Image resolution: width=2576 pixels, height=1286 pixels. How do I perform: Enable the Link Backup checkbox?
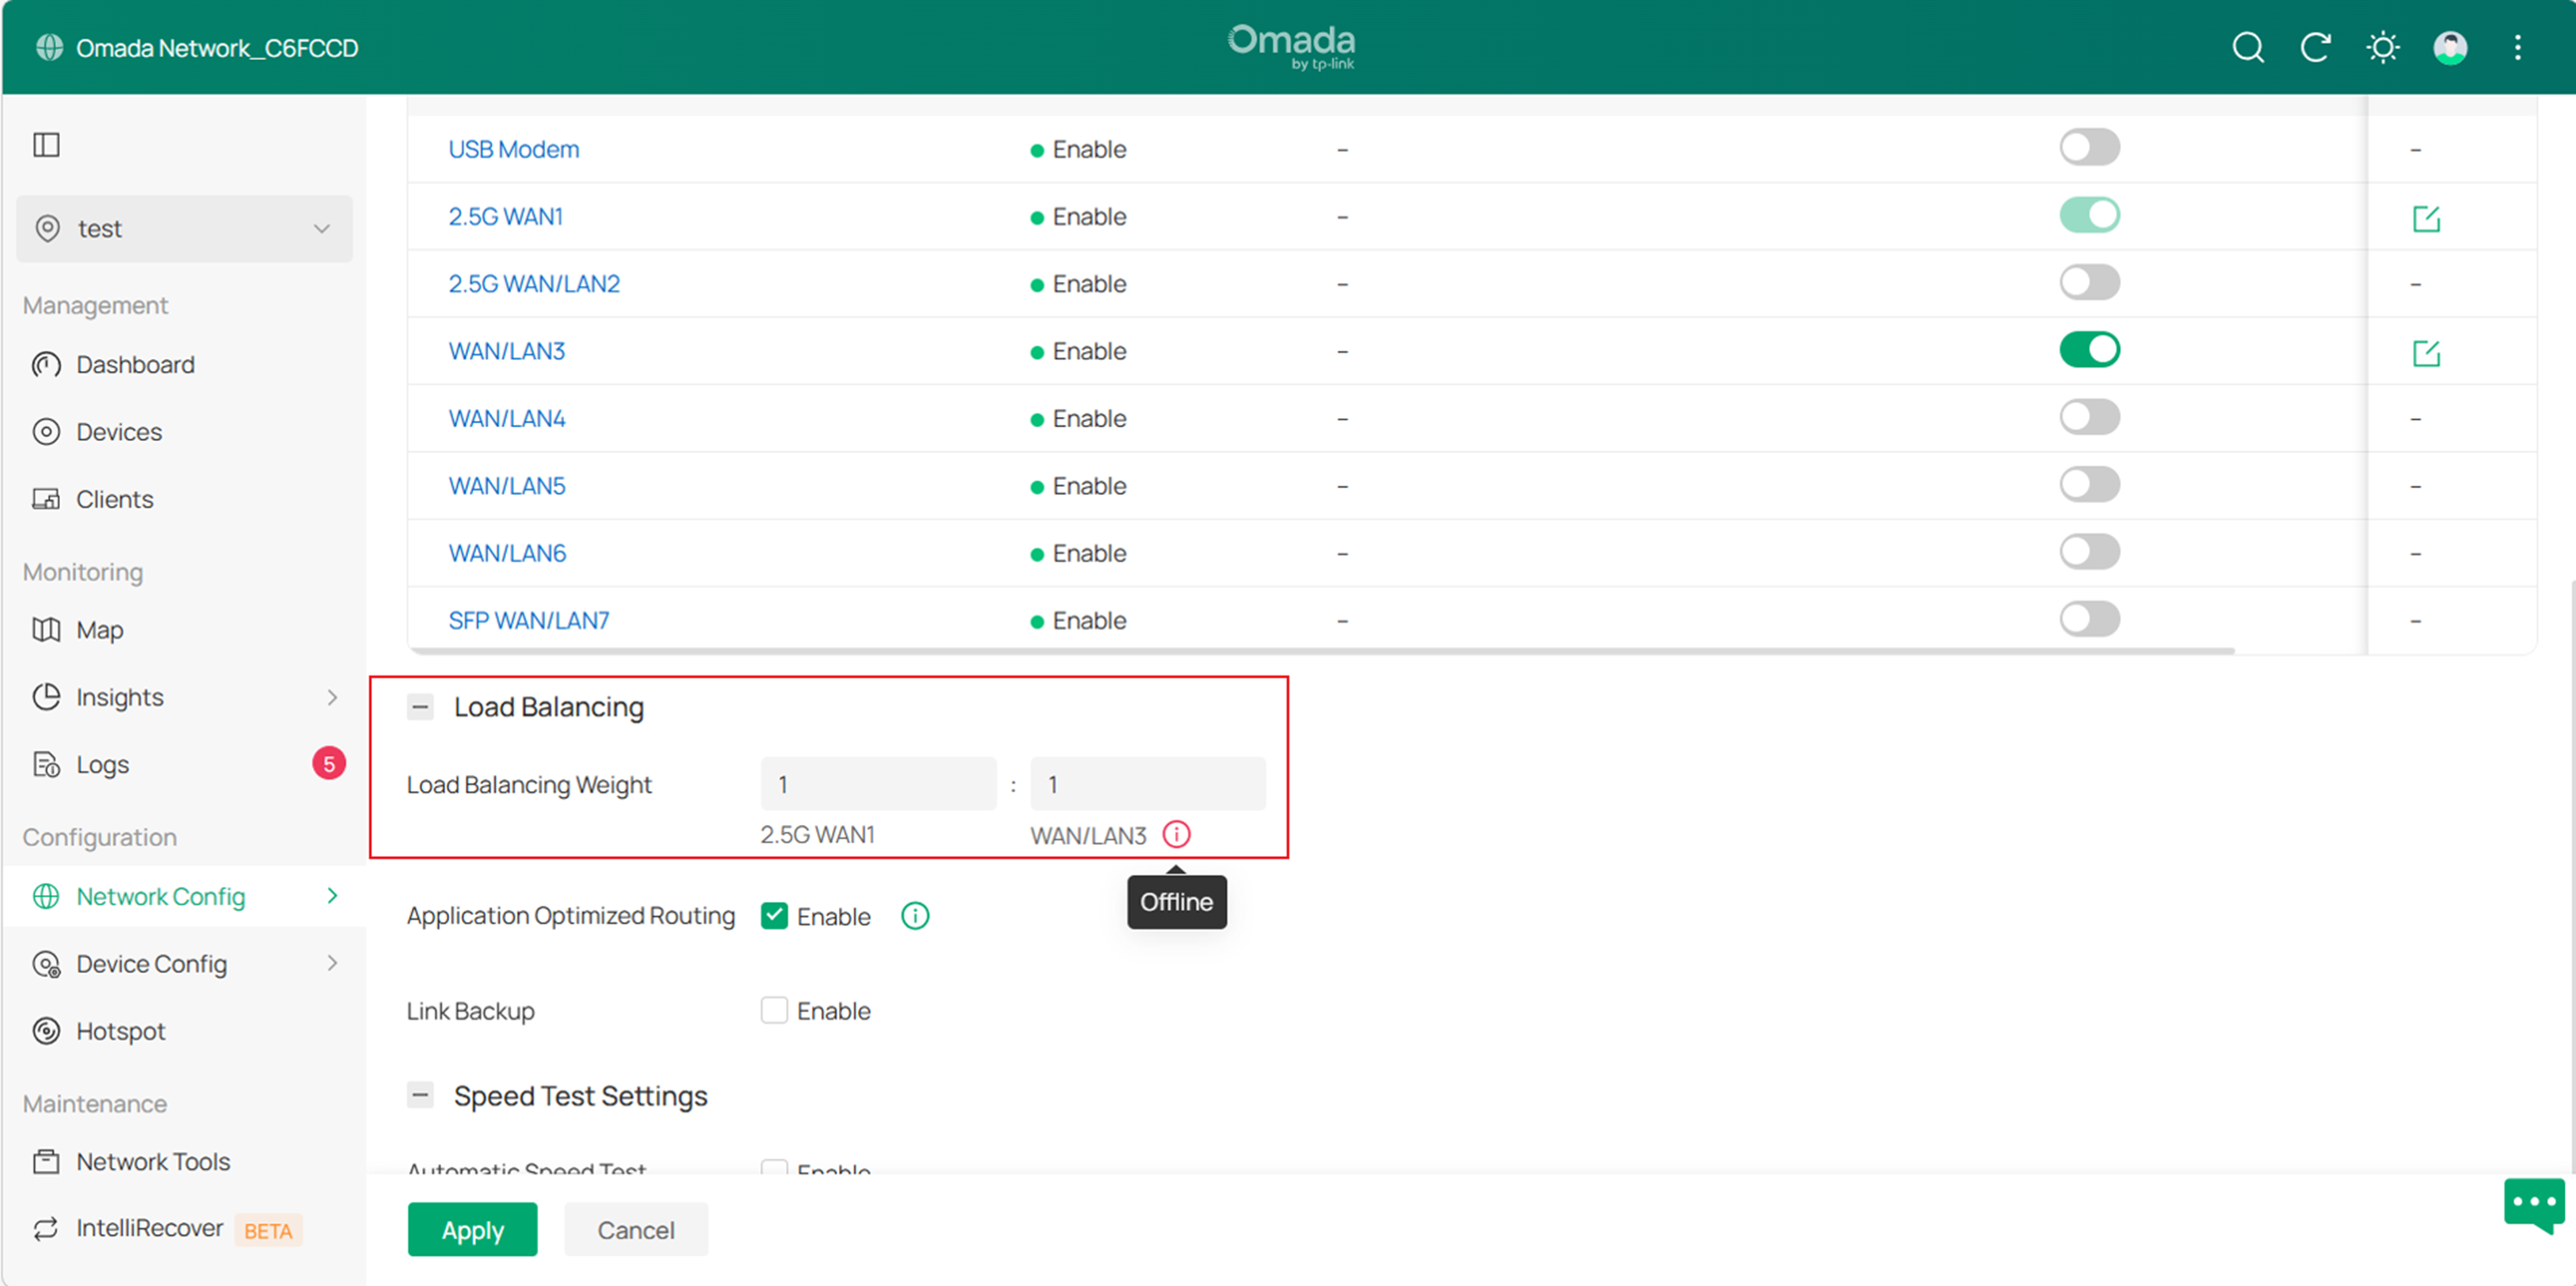774,1010
